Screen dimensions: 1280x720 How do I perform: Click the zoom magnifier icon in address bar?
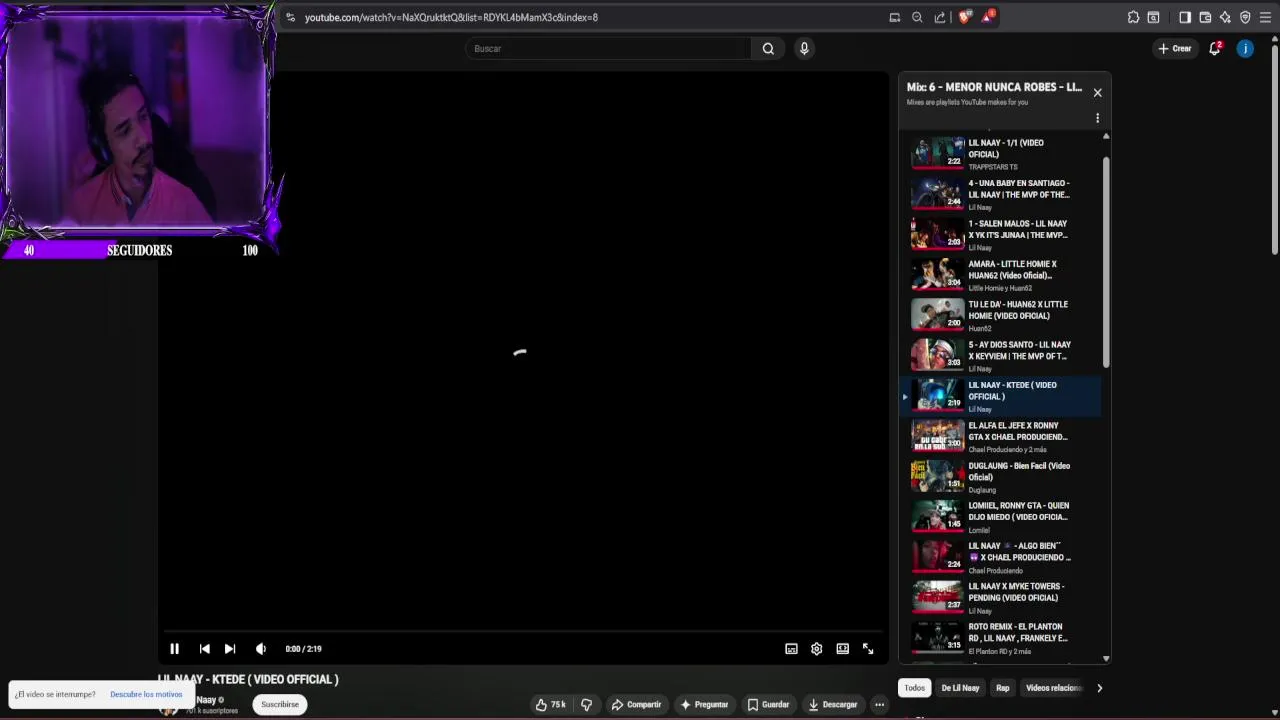click(917, 17)
